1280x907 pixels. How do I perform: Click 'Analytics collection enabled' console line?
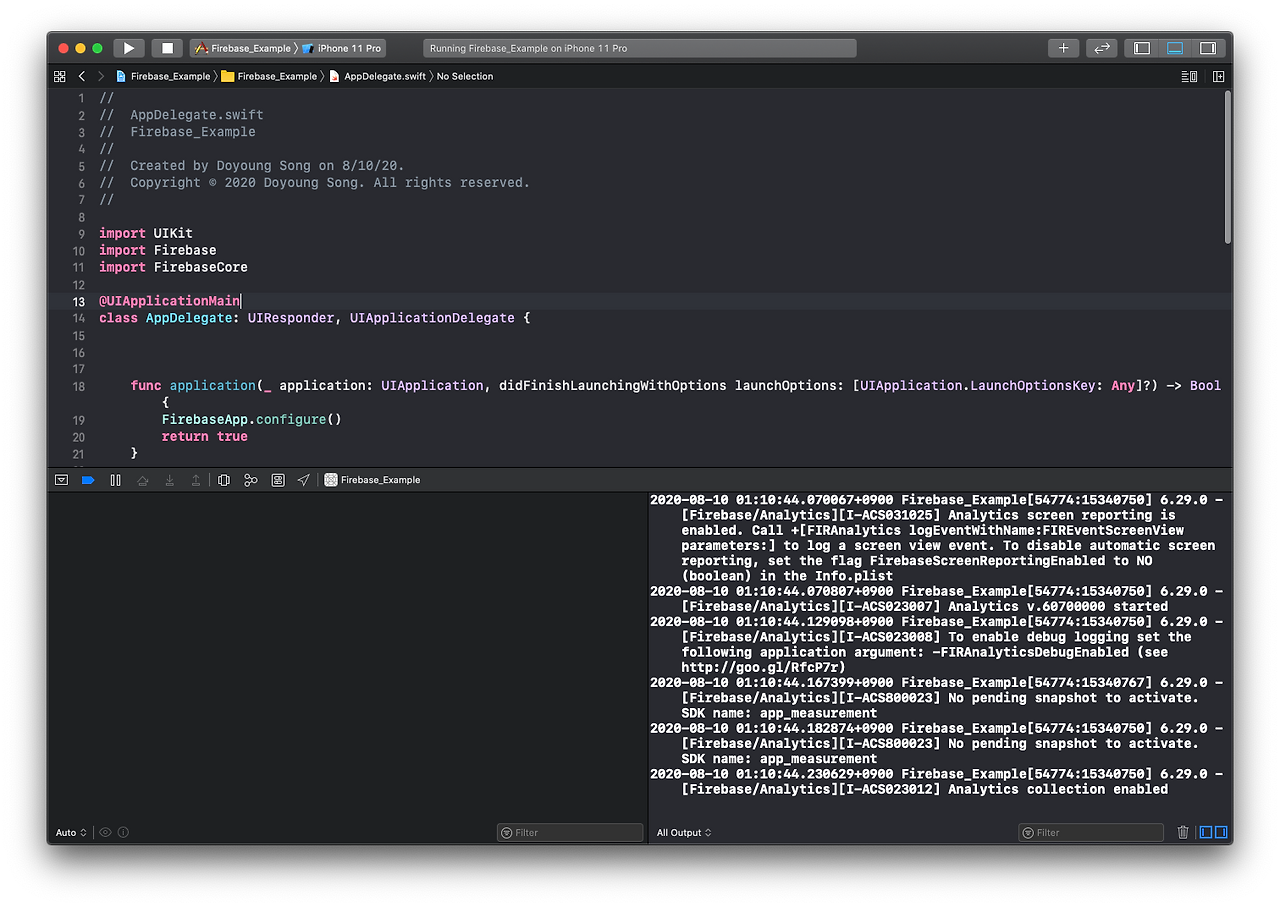pos(1058,789)
